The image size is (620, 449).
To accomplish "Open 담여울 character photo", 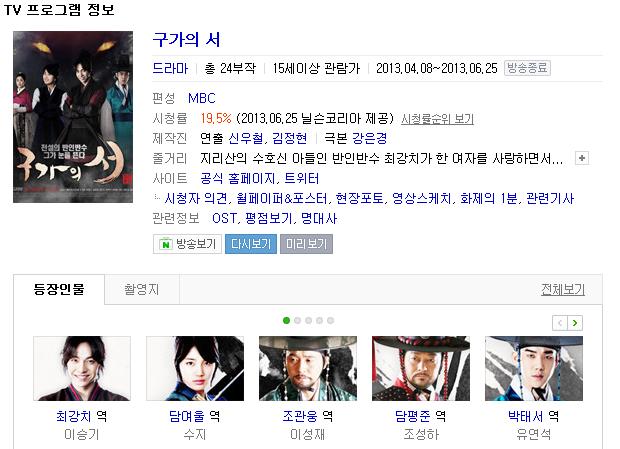I will [195, 368].
